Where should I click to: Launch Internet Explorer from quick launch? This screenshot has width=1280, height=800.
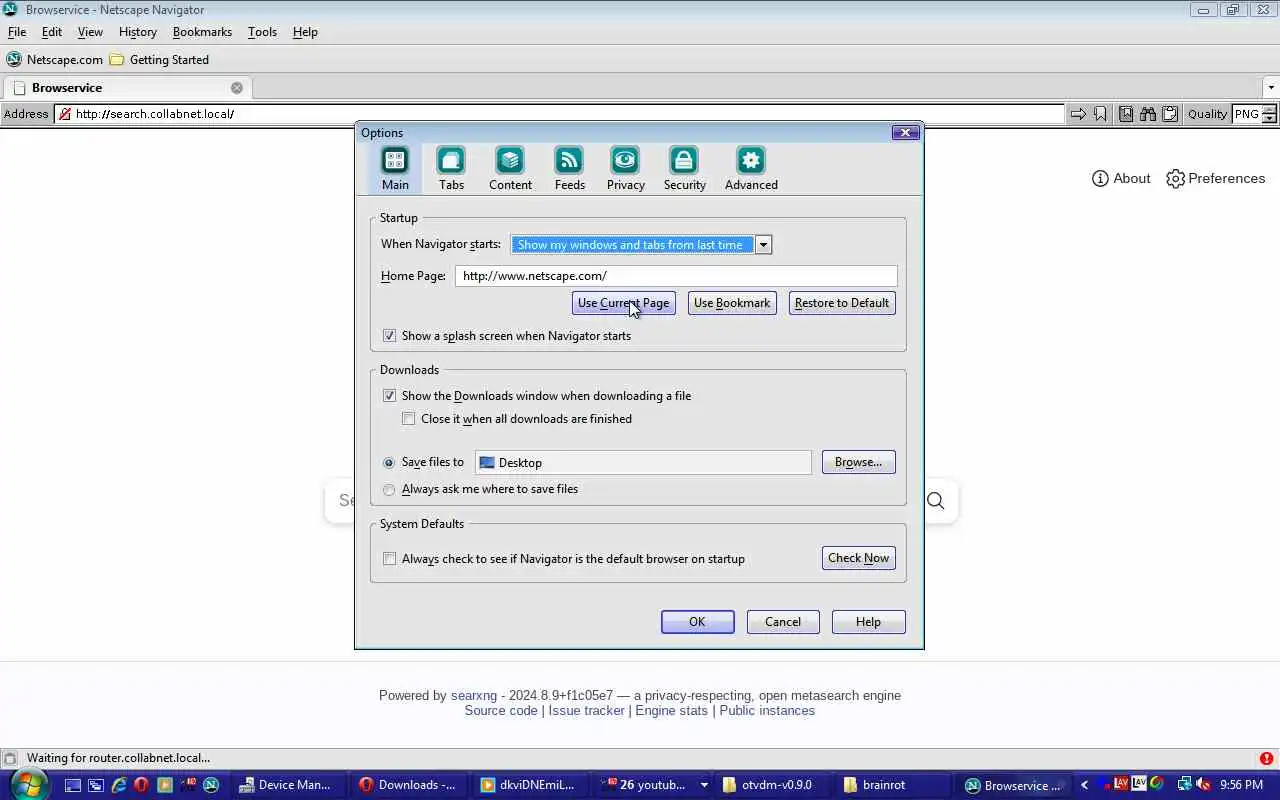click(x=118, y=786)
